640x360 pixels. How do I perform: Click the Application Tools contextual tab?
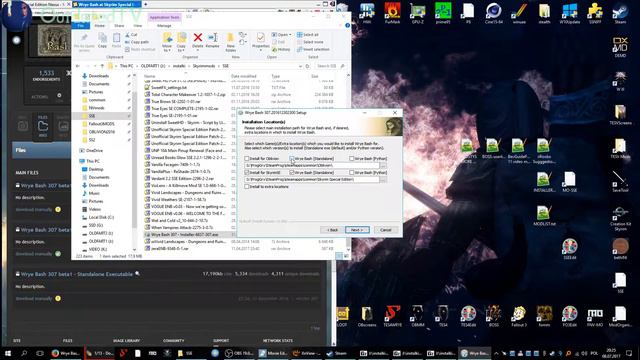pos(164,18)
